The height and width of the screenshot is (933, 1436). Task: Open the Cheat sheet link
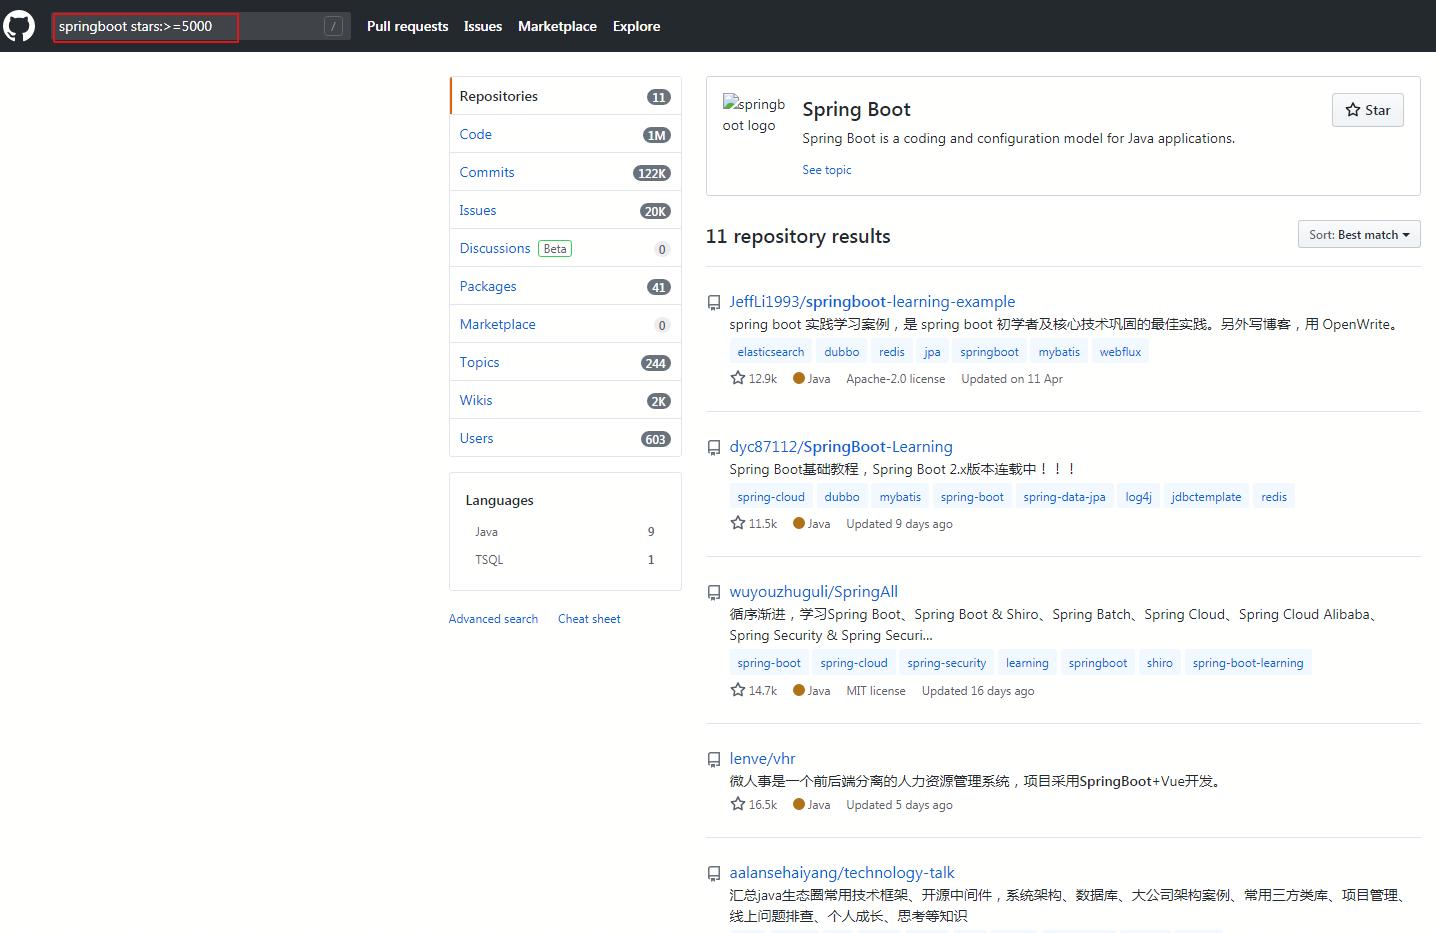tap(589, 619)
